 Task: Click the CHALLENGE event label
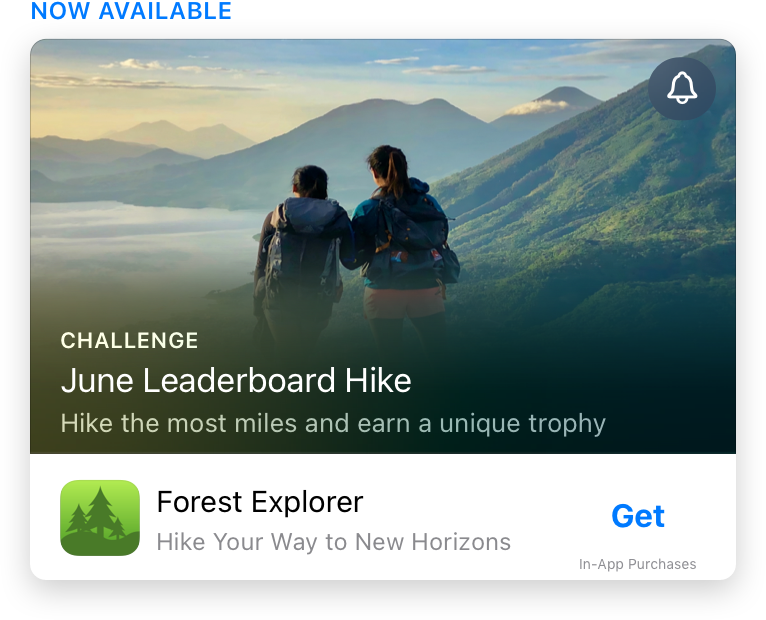129,341
